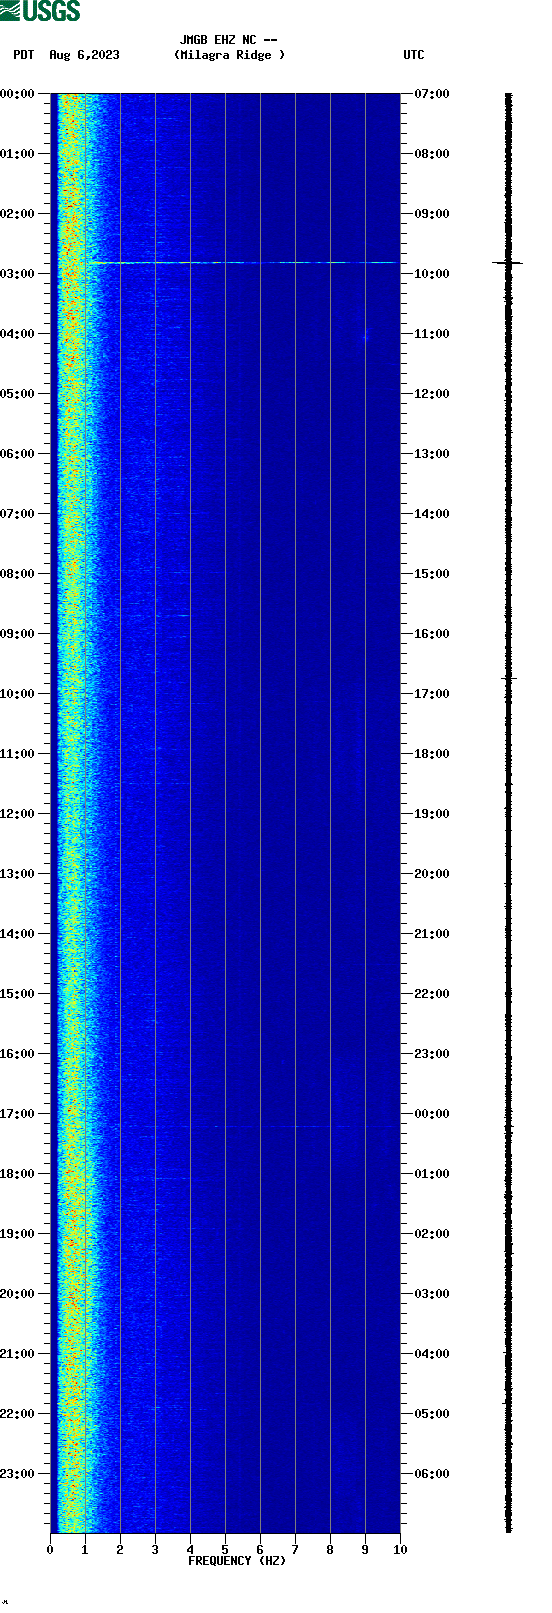The height and width of the screenshot is (1613, 552).
Task: Click the 09:00 PDT time label
Action: pos(18,634)
